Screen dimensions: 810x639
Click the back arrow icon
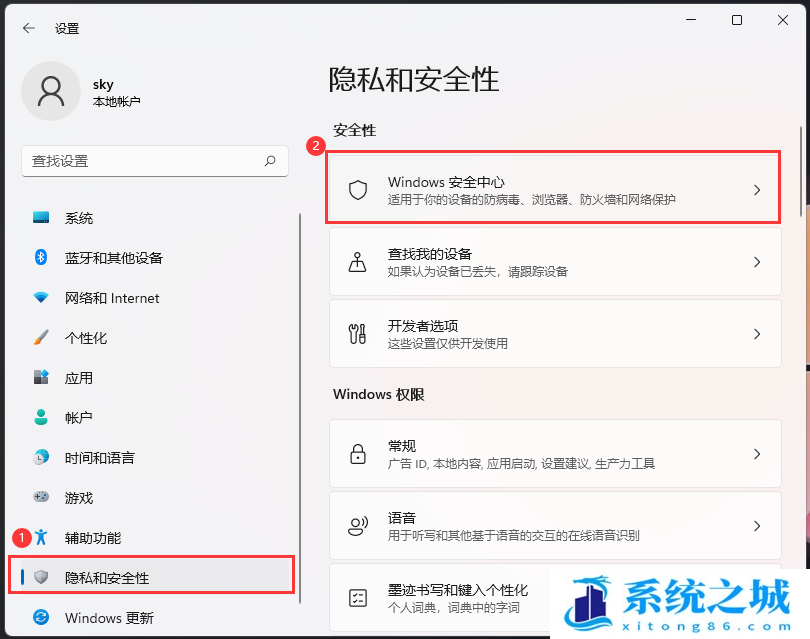[x=29, y=28]
